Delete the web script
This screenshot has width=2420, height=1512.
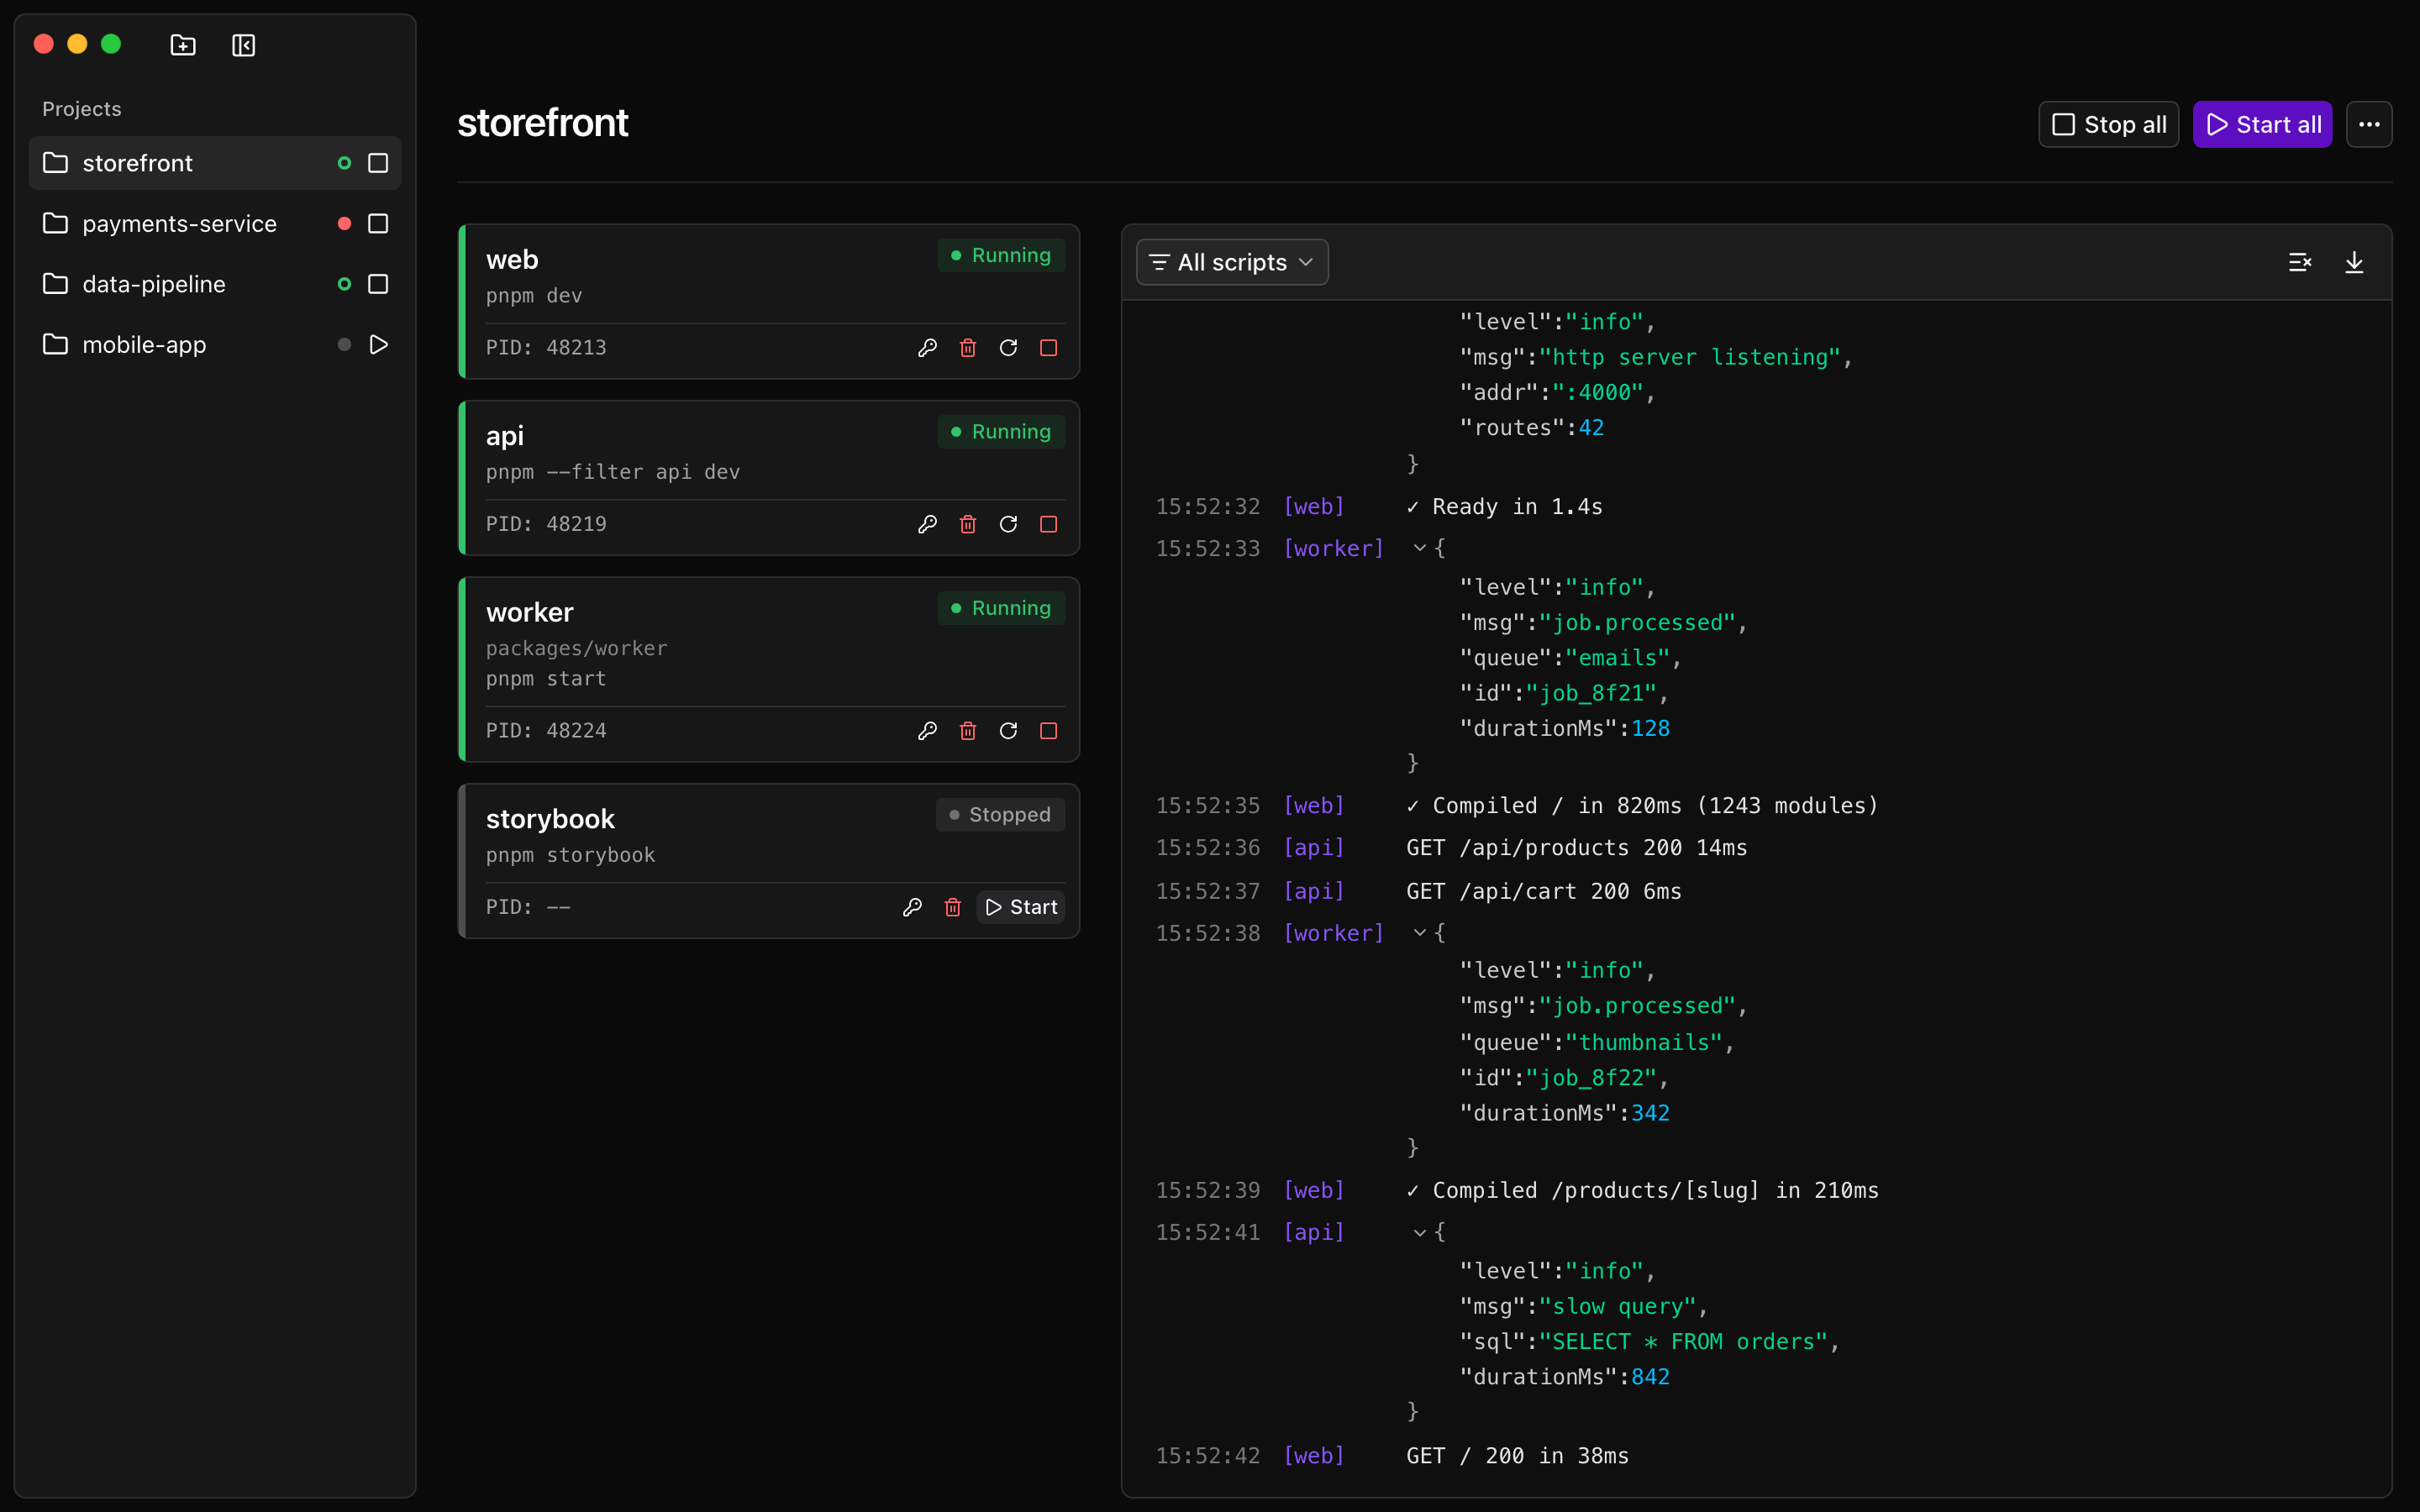(967, 348)
